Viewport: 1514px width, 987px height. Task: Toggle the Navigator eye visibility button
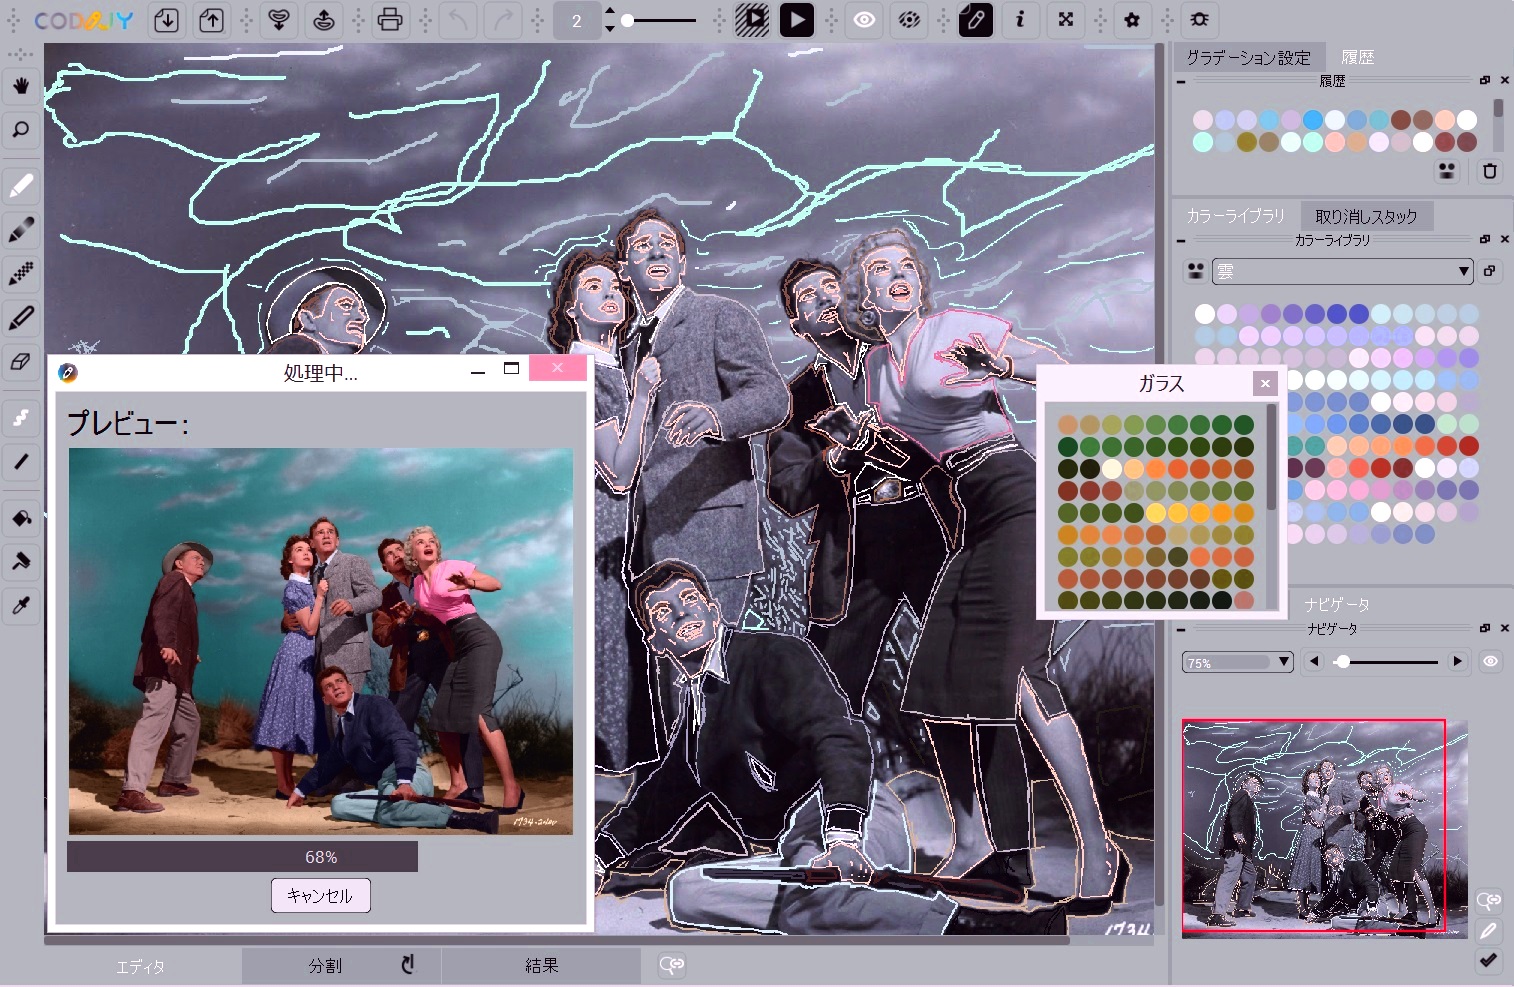(x=1490, y=662)
